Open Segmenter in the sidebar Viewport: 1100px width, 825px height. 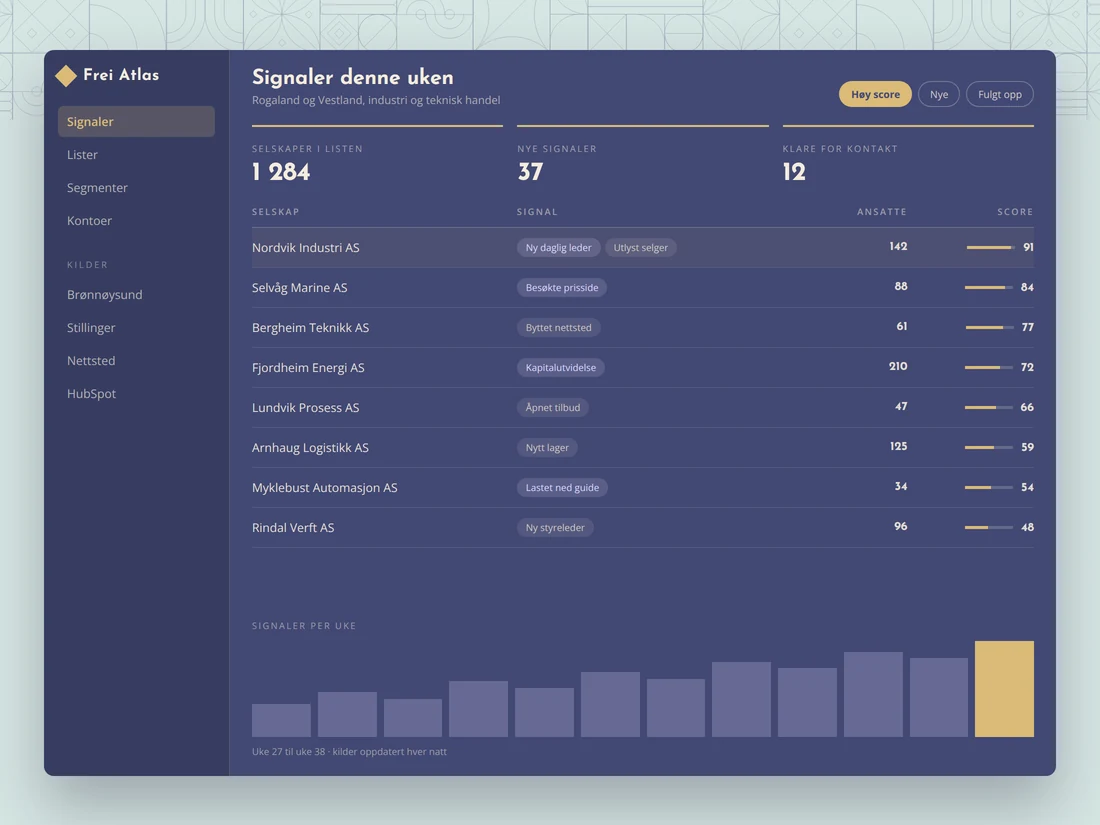(136, 187)
